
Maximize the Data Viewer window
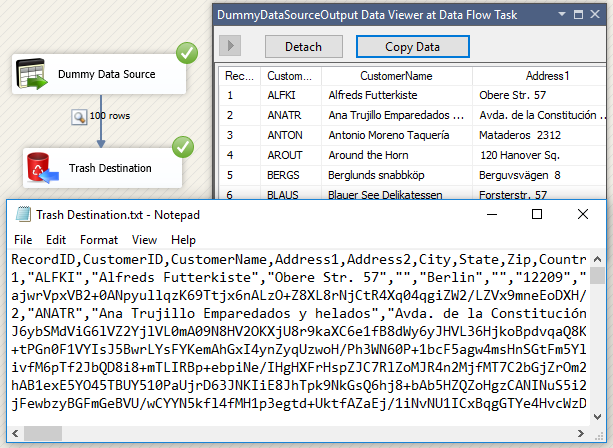pyautogui.click(x=578, y=14)
